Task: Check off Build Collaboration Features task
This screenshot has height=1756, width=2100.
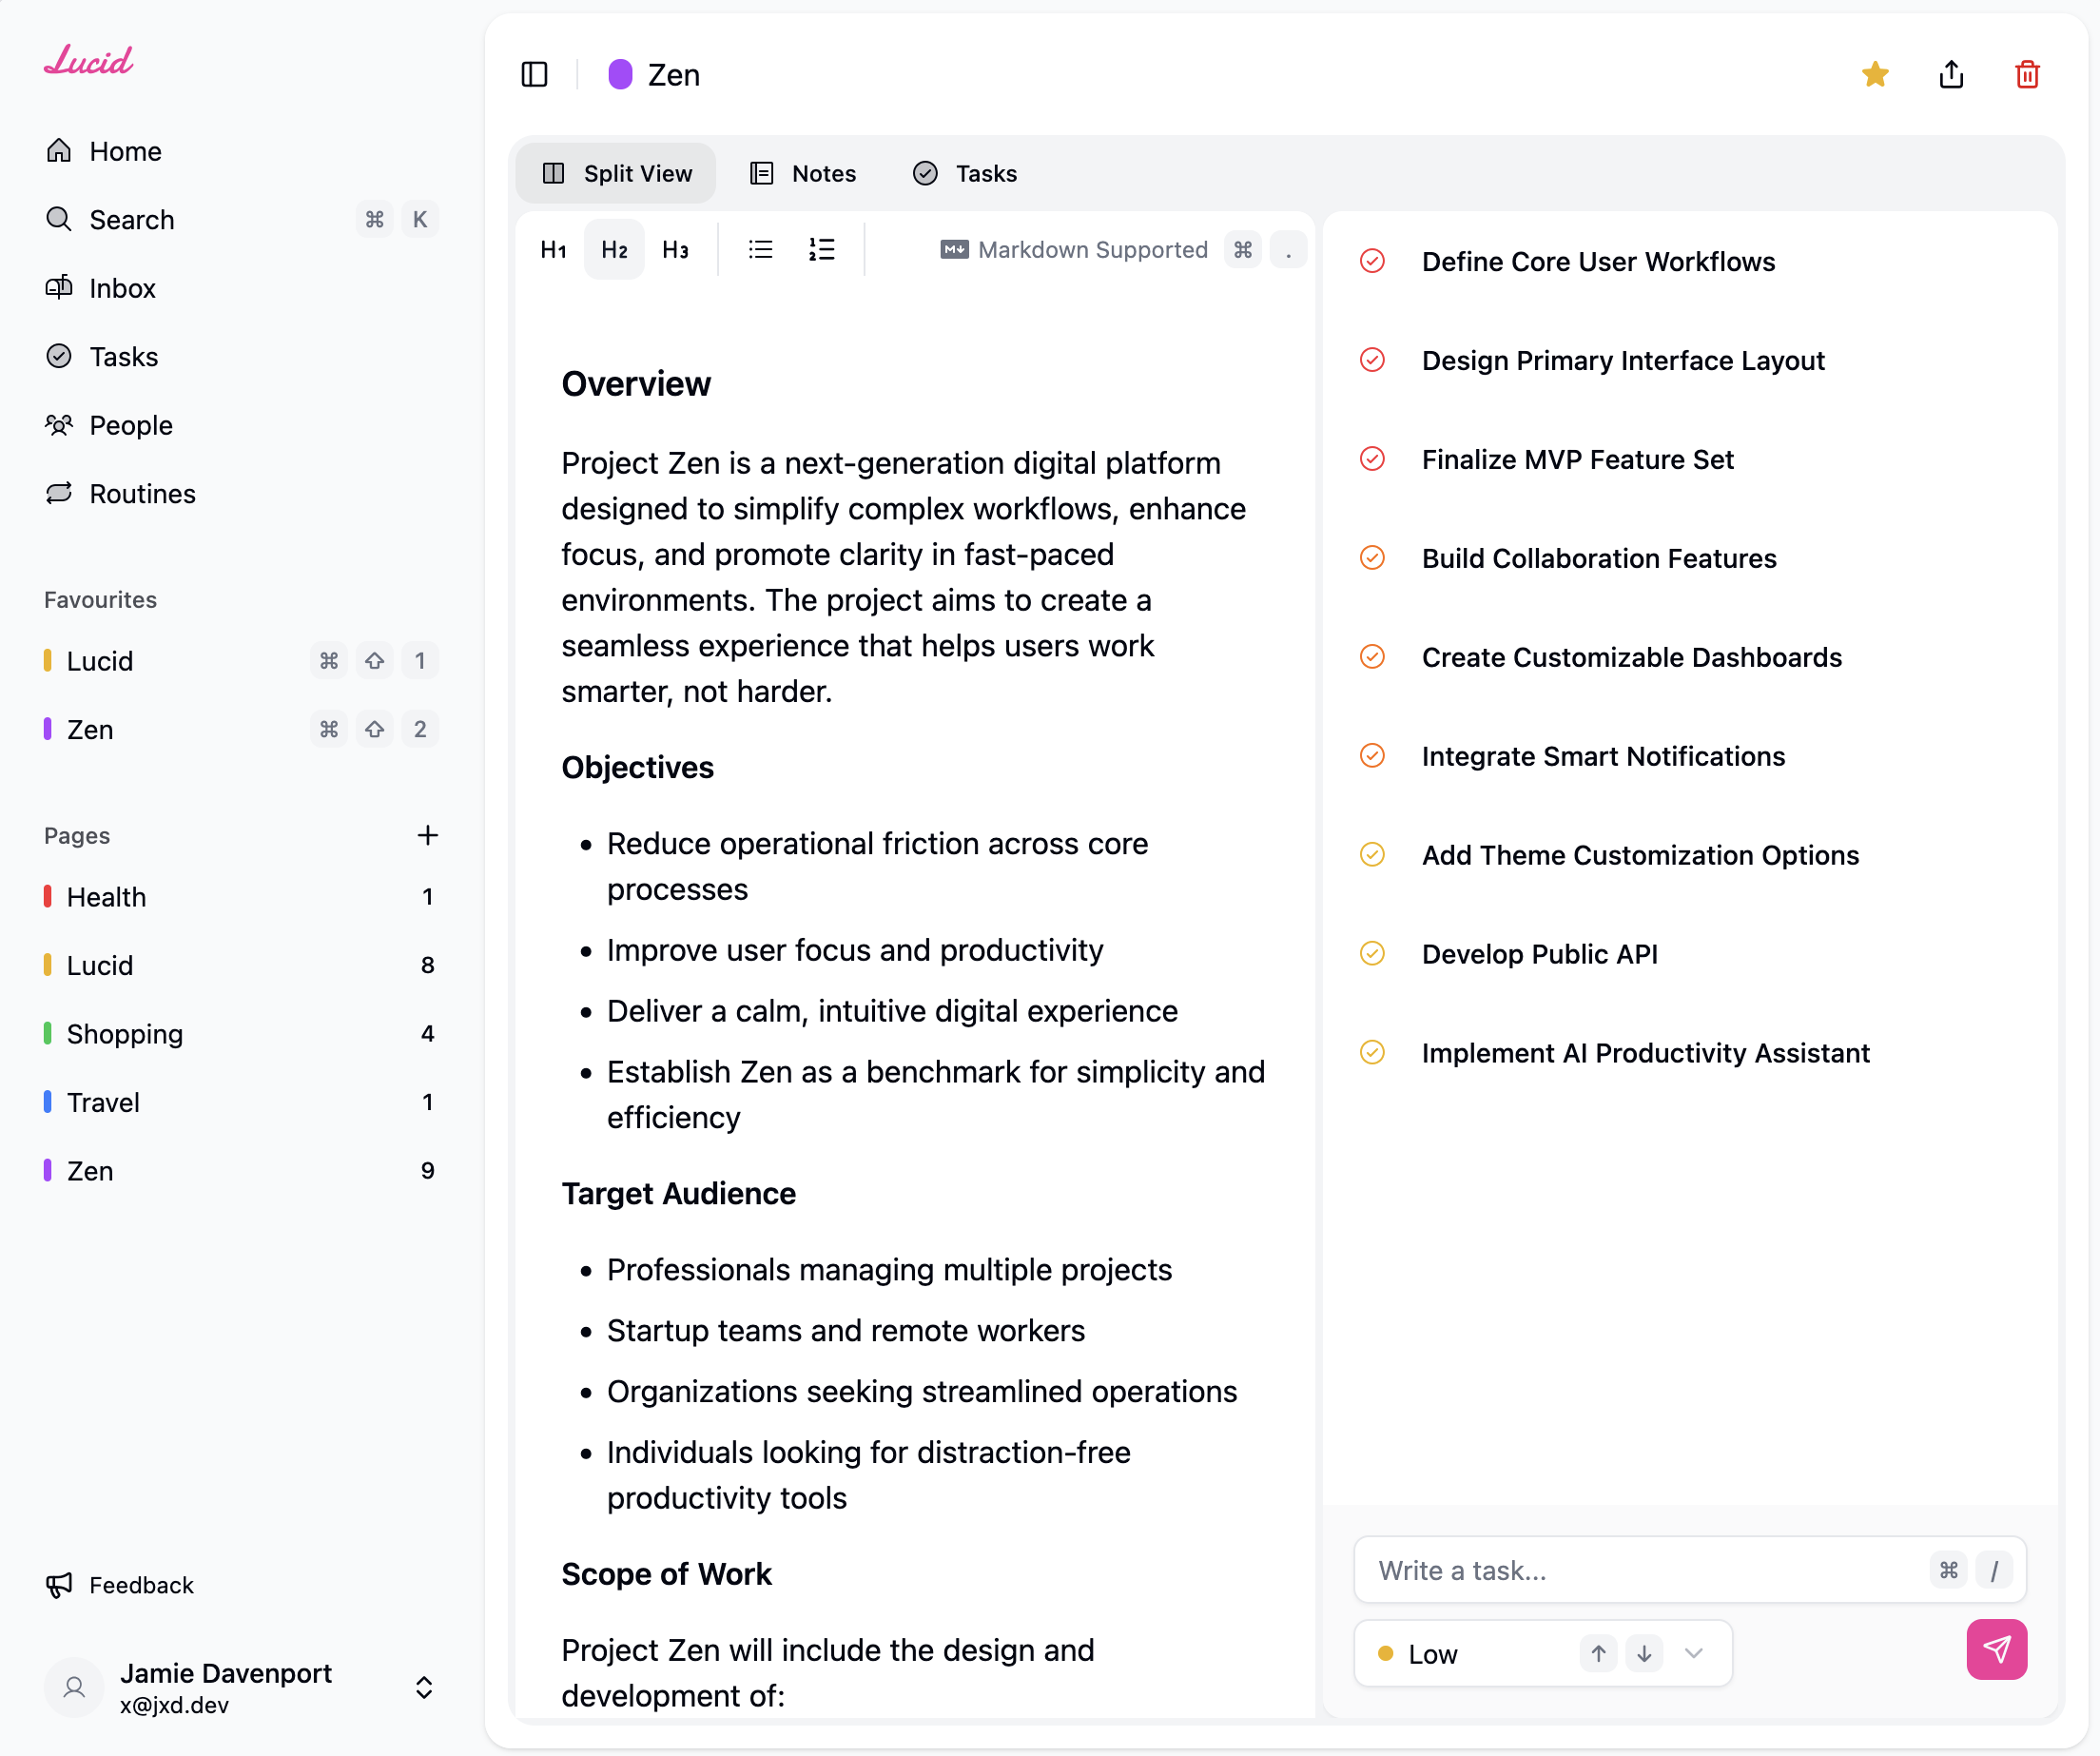Action: tap(1372, 558)
